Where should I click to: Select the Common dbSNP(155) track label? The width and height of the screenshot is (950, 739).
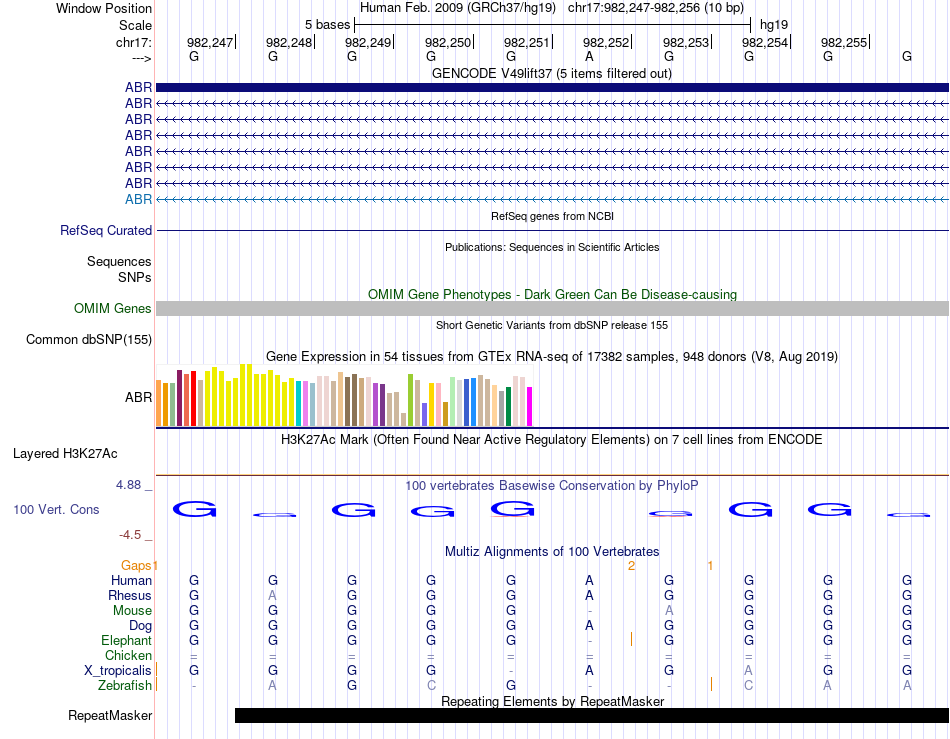(88, 339)
